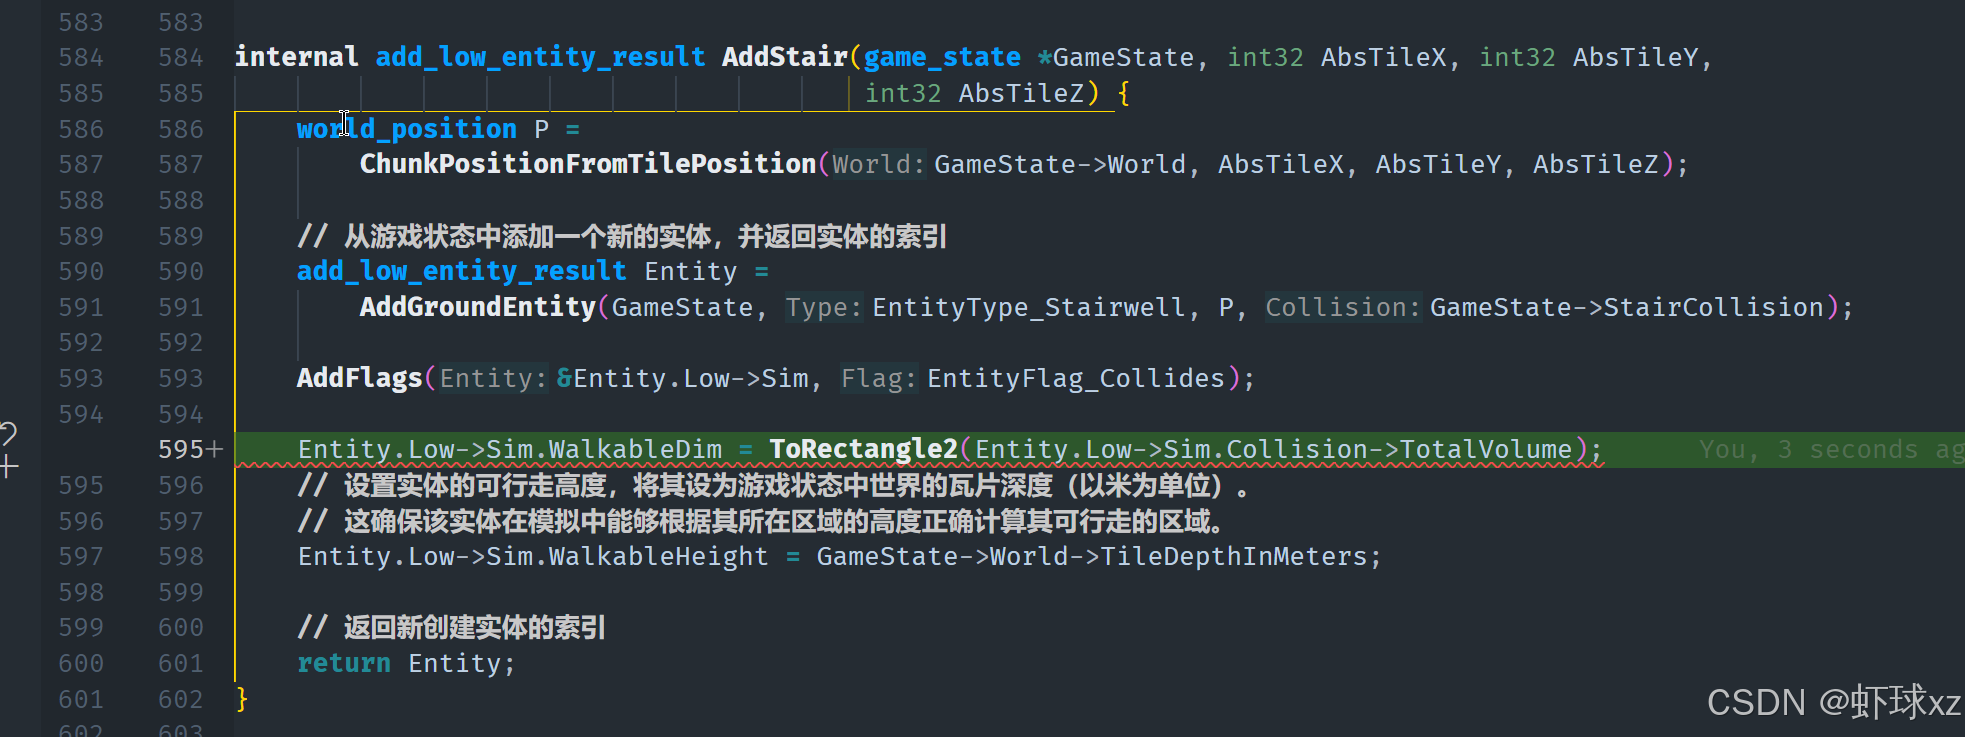The height and width of the screenshot is (737, 1965).
Task: Click 'Entity.Low->Sim.WalkableHeight' on line 598
Action: tap(533, 557)
